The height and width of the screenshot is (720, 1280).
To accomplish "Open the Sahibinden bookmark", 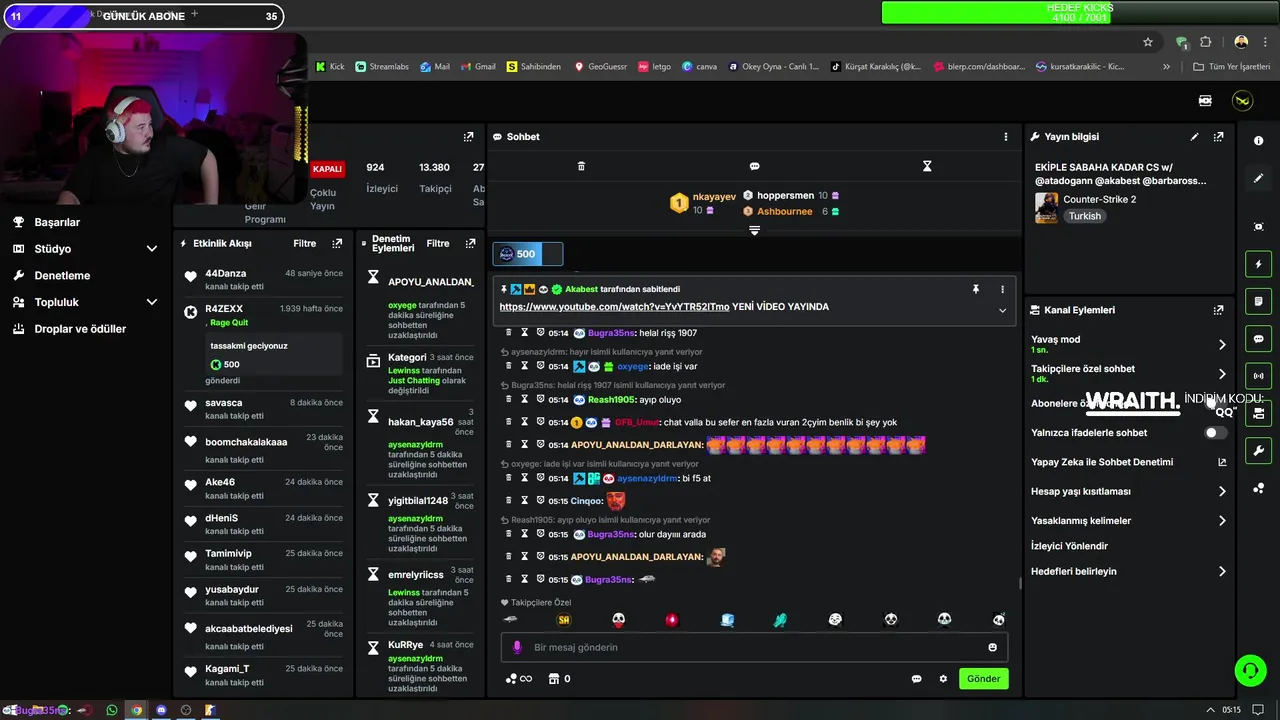I will tap(534, 67).
